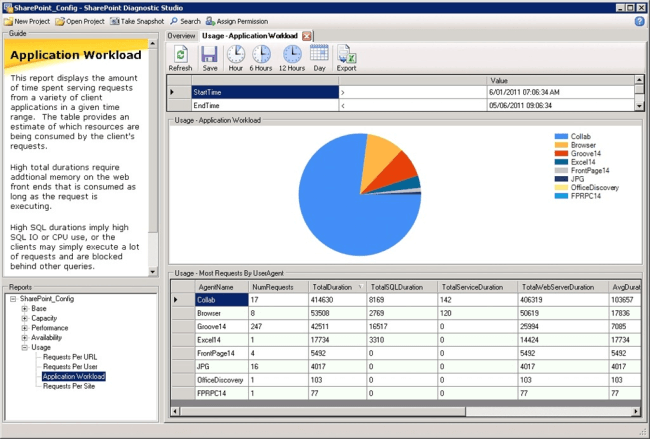The image size is (650, 439).
Task: Click the 16517 TotalSQLDuration cell
Action: tap(402, 326)
